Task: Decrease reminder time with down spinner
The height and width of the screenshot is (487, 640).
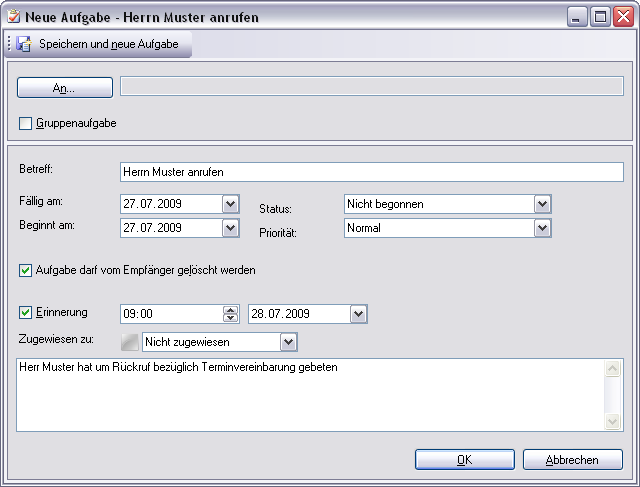Action: click(231, 318)
